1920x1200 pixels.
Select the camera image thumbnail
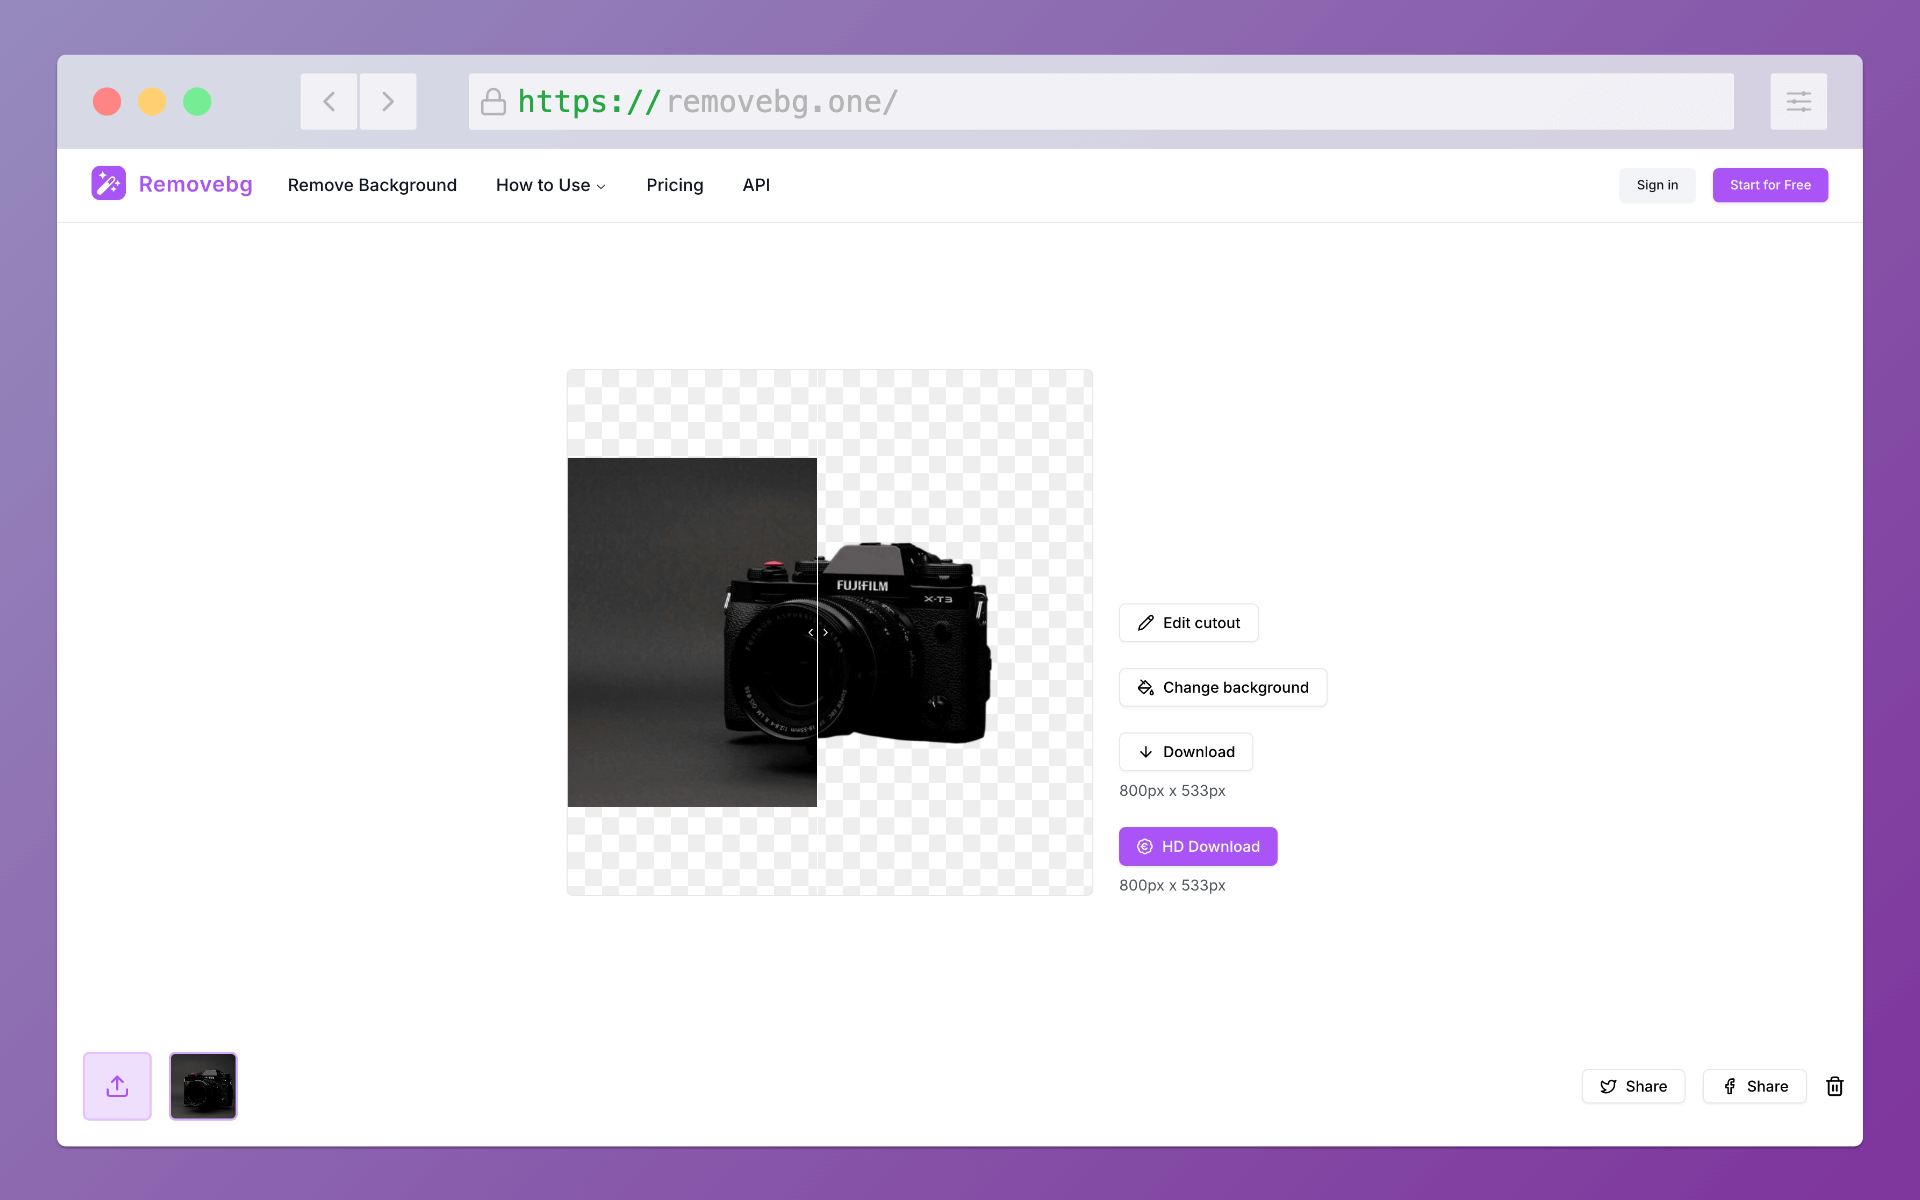click(203, 1086)
